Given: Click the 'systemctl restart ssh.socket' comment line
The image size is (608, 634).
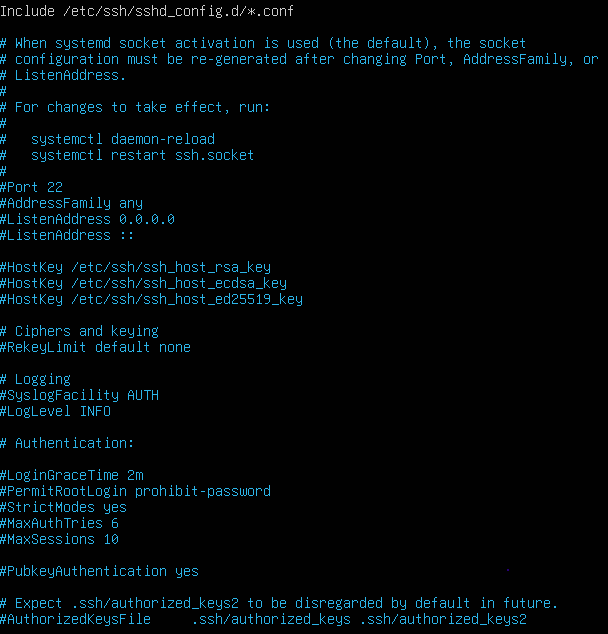Looking at the screenshot, I should [x=142, y=155].
